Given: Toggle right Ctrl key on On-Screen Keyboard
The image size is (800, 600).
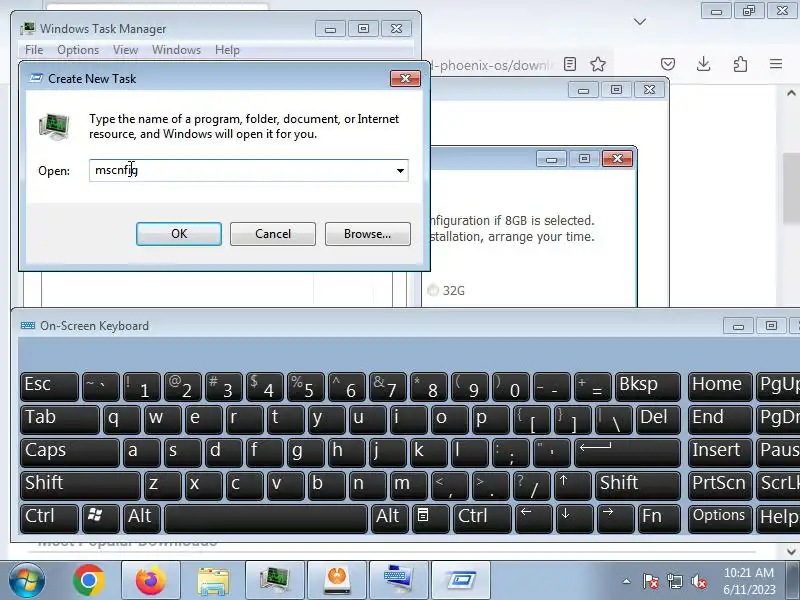Looking at the screenshot, I should 482,518.
